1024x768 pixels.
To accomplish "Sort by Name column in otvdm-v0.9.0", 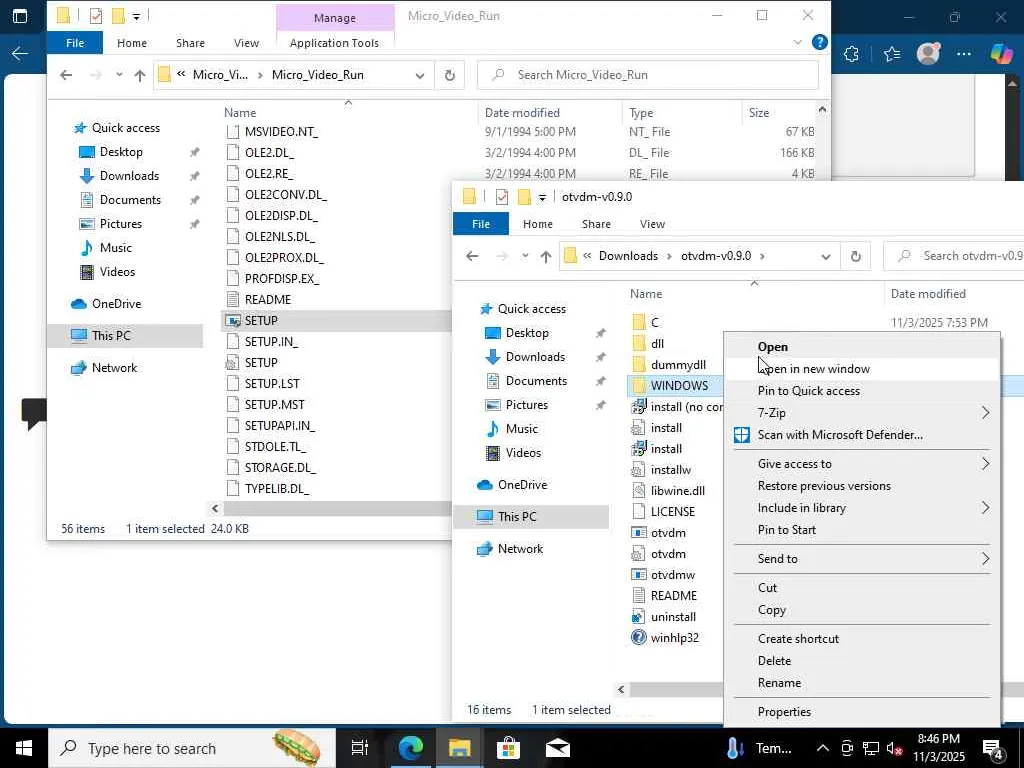I will [646, 294].
